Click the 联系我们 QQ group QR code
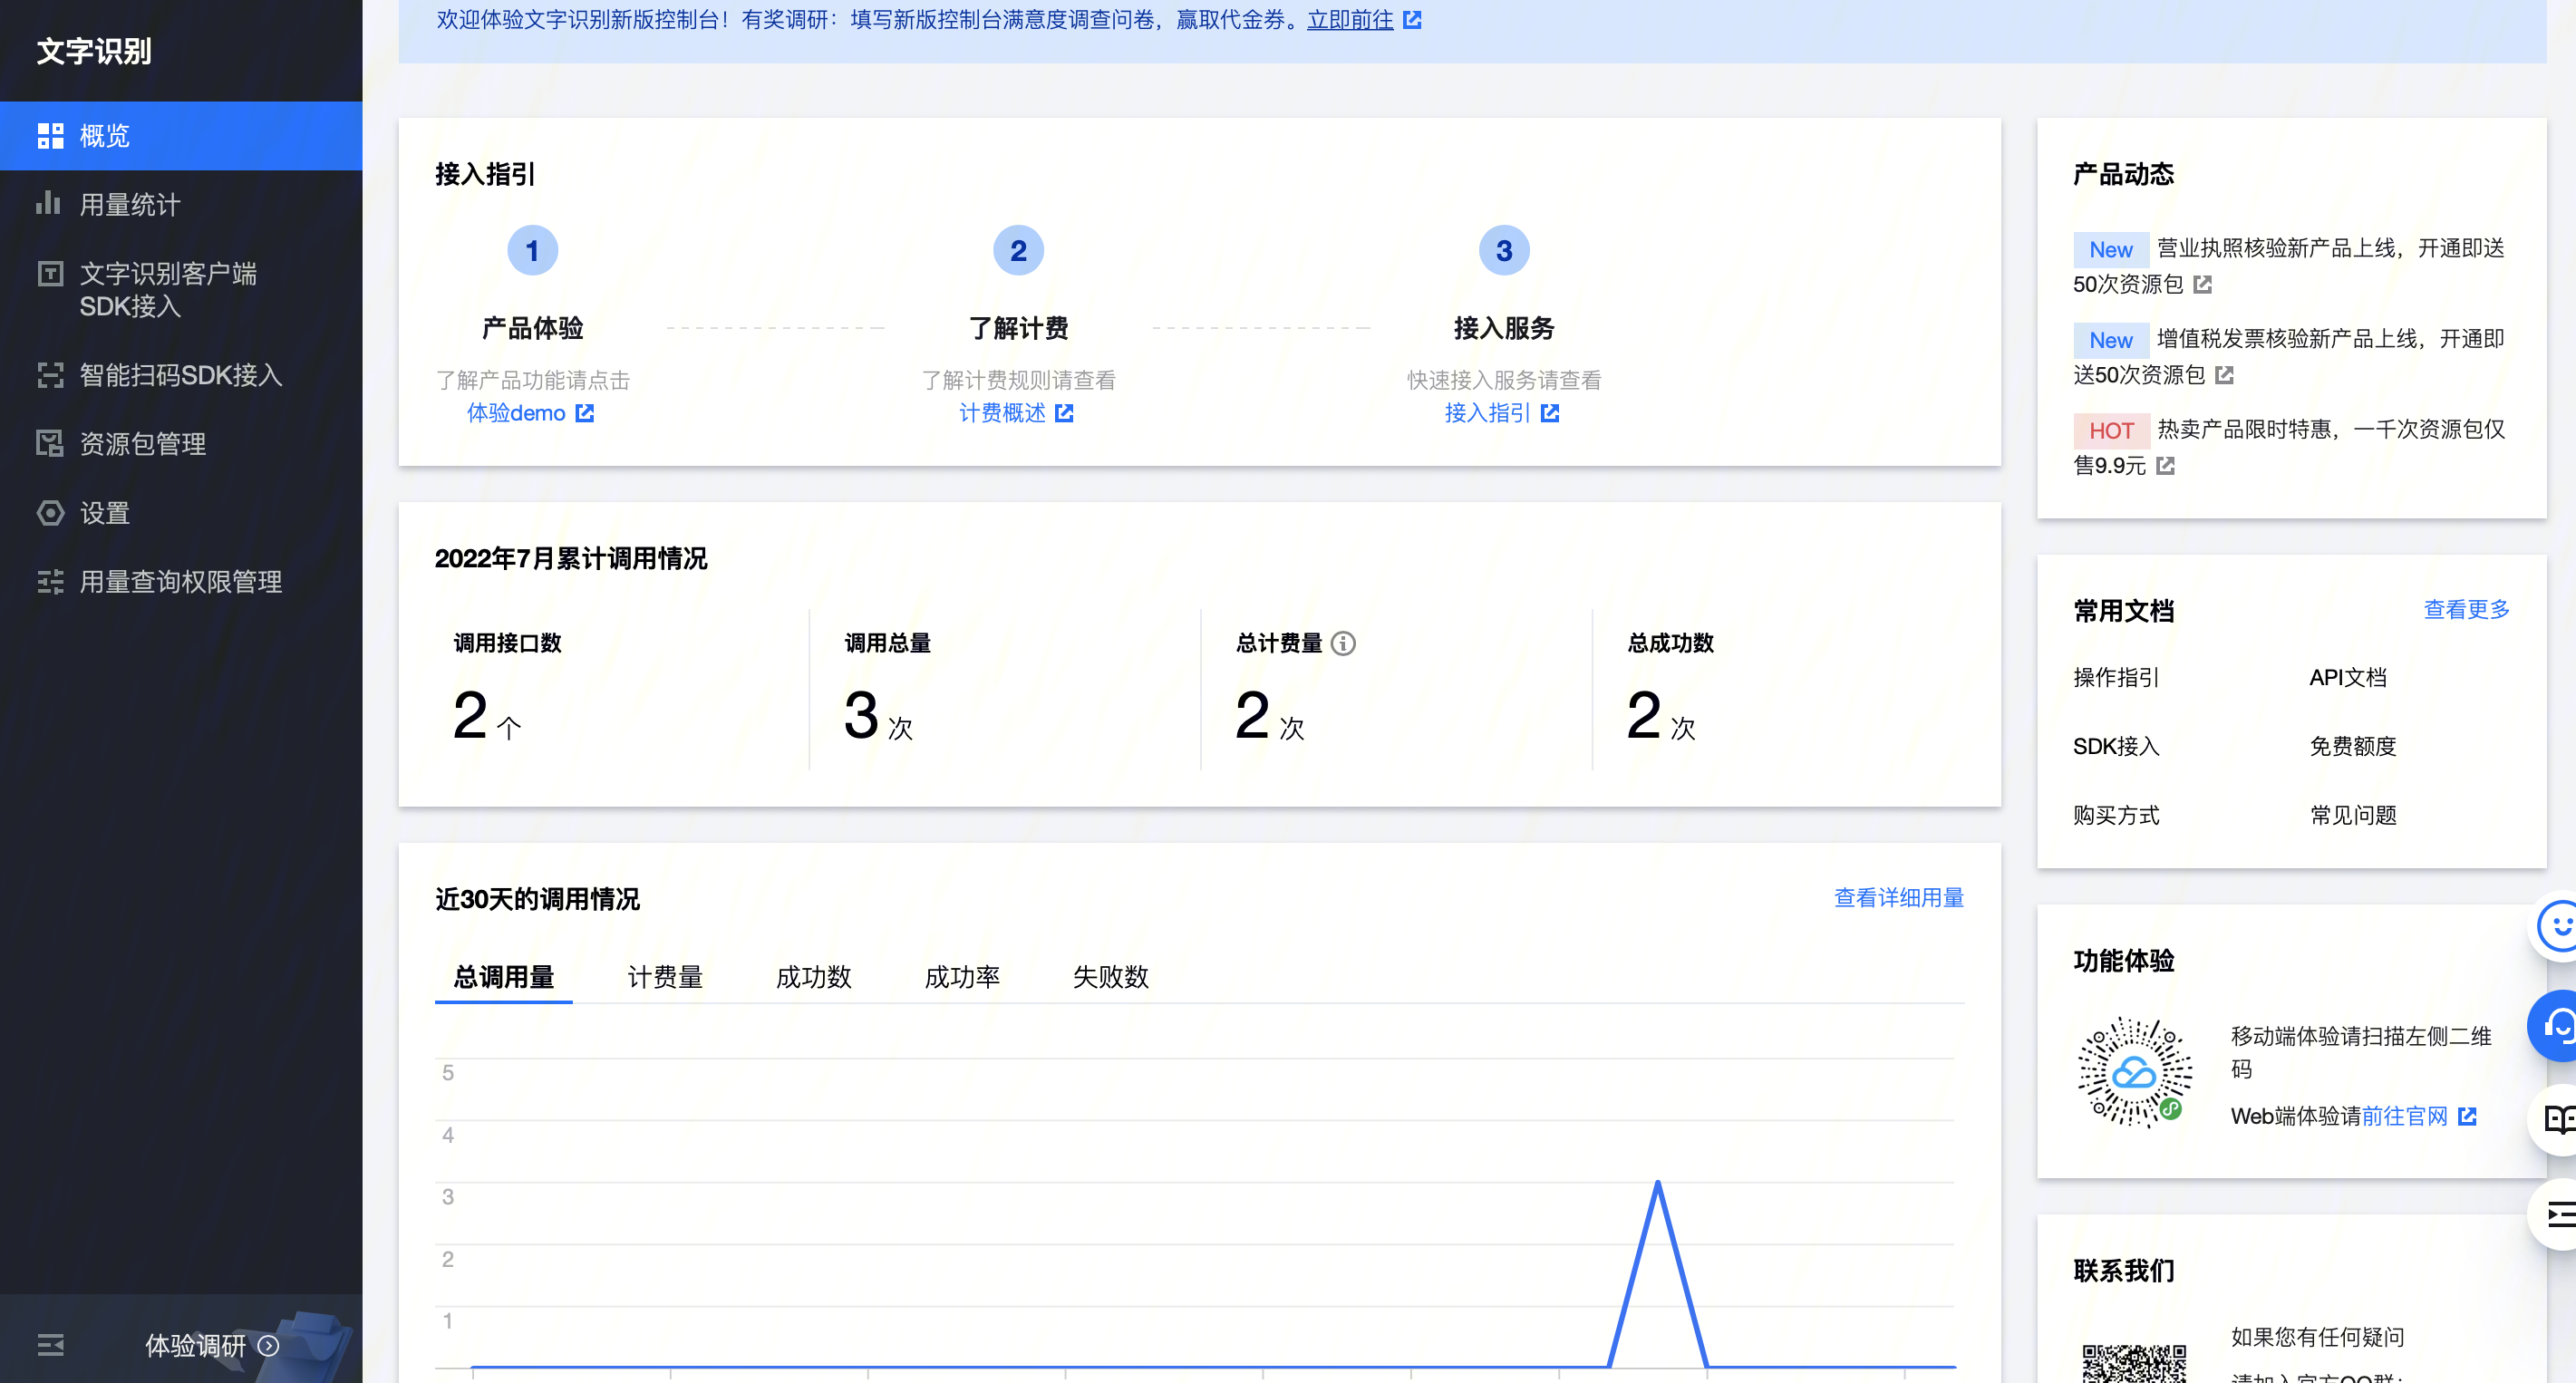The image size is (2576, 1383). (2135, 1363)
